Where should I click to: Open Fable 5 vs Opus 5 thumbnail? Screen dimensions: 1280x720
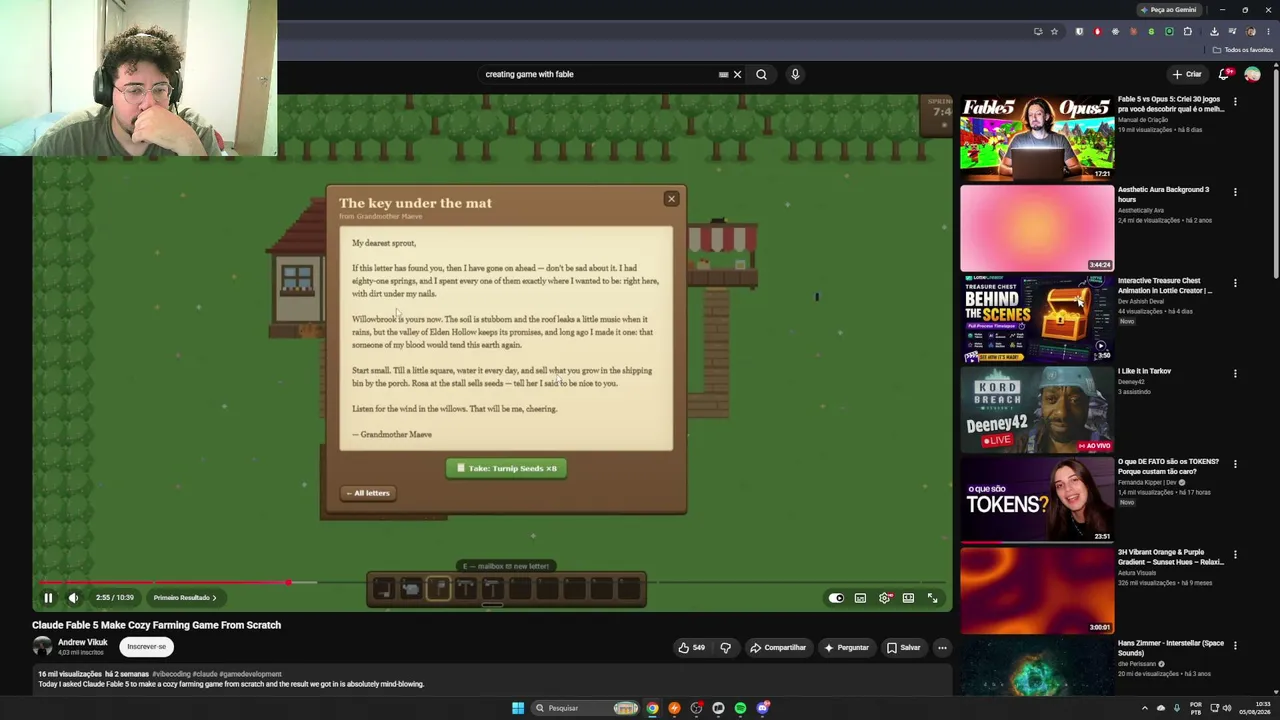tap(1037, 137)
